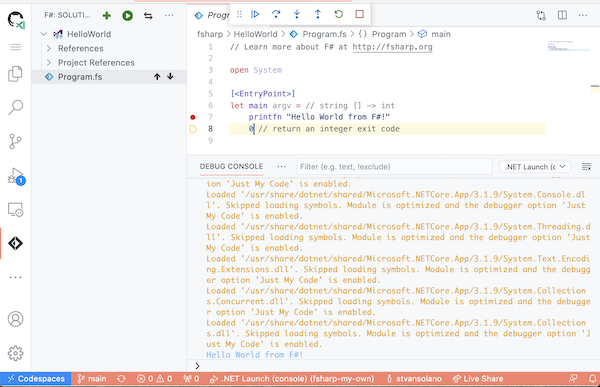The width and height of the screenshot is (600, 387).
Task: Step out of the function
Action: coord(318,15)
